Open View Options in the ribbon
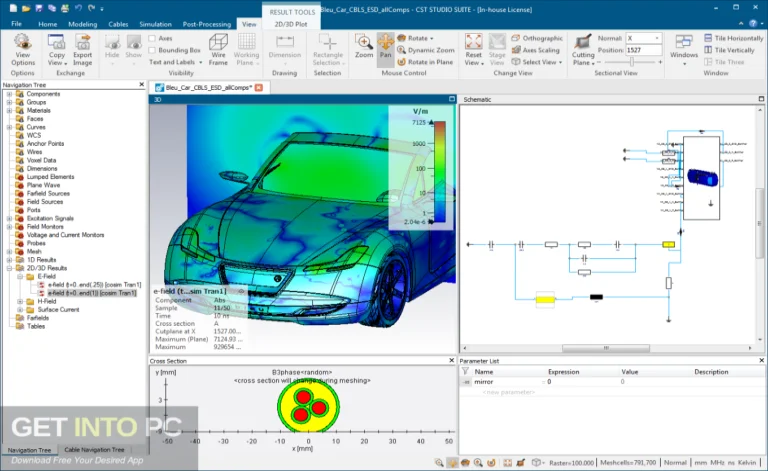768x471 pixels. tap(23, 49)
